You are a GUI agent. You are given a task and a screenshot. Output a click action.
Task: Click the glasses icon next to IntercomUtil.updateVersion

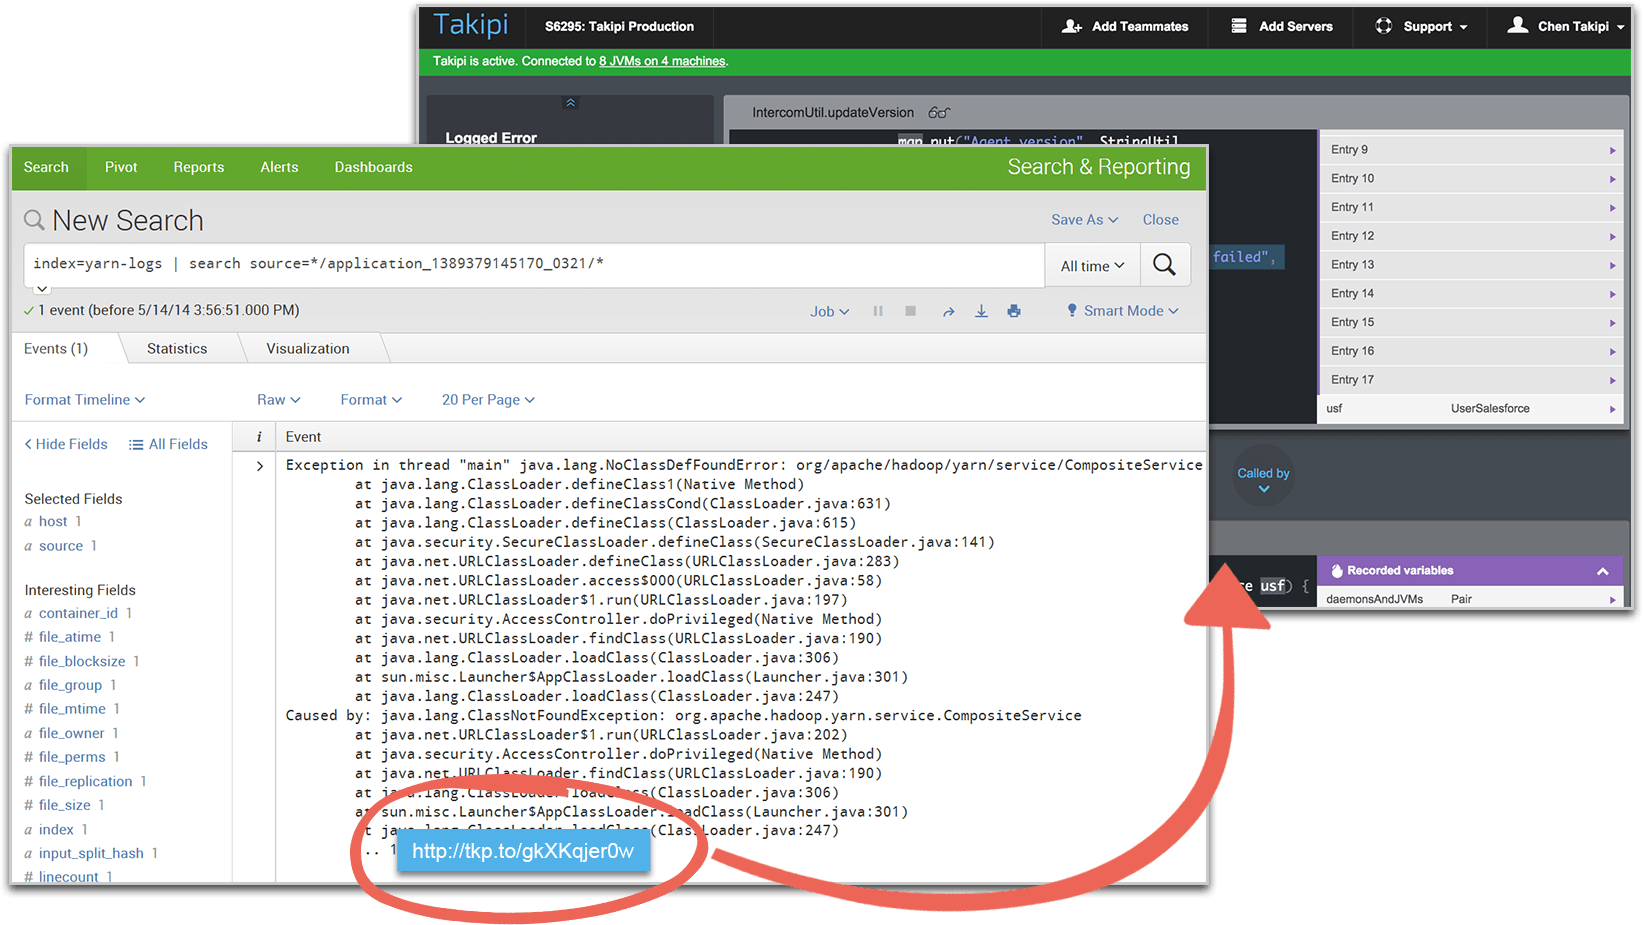[x=939, y=113]
